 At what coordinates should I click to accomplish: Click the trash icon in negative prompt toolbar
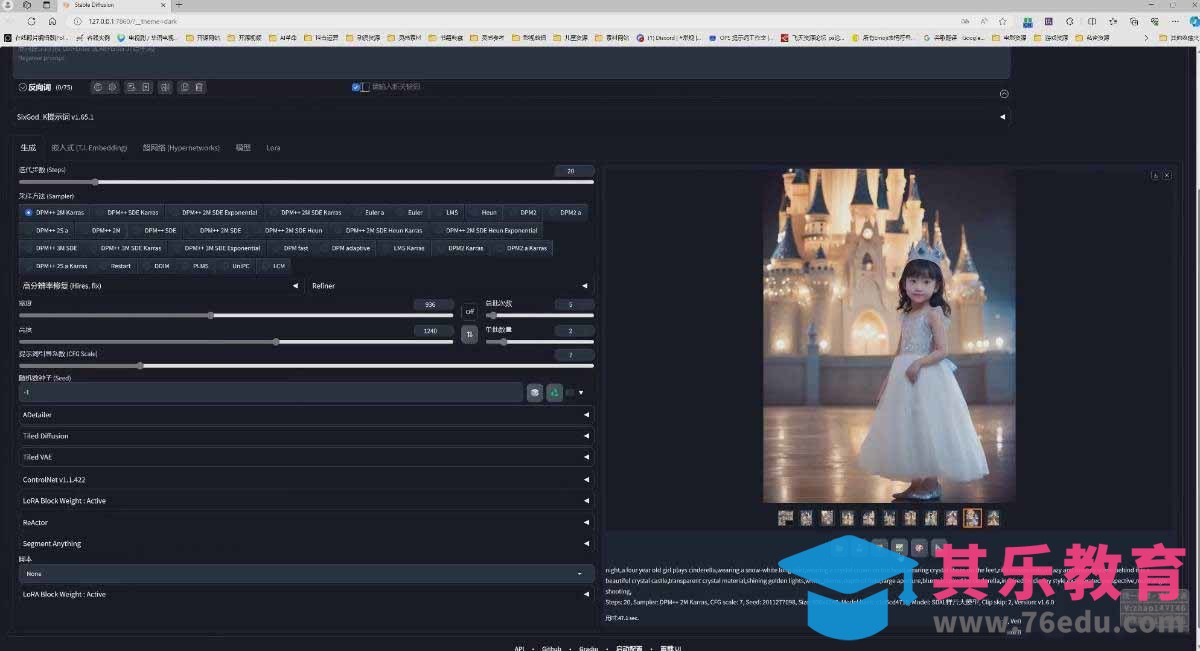tap(199, 87)
